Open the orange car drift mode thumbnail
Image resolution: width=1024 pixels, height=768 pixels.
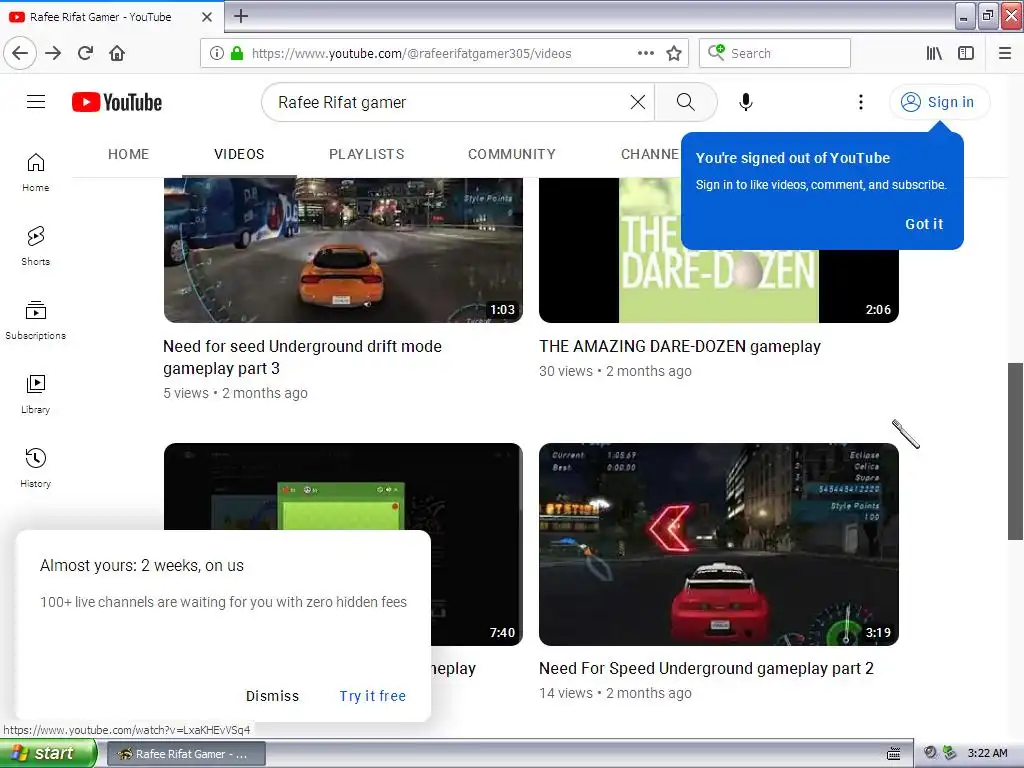point(343,250)
